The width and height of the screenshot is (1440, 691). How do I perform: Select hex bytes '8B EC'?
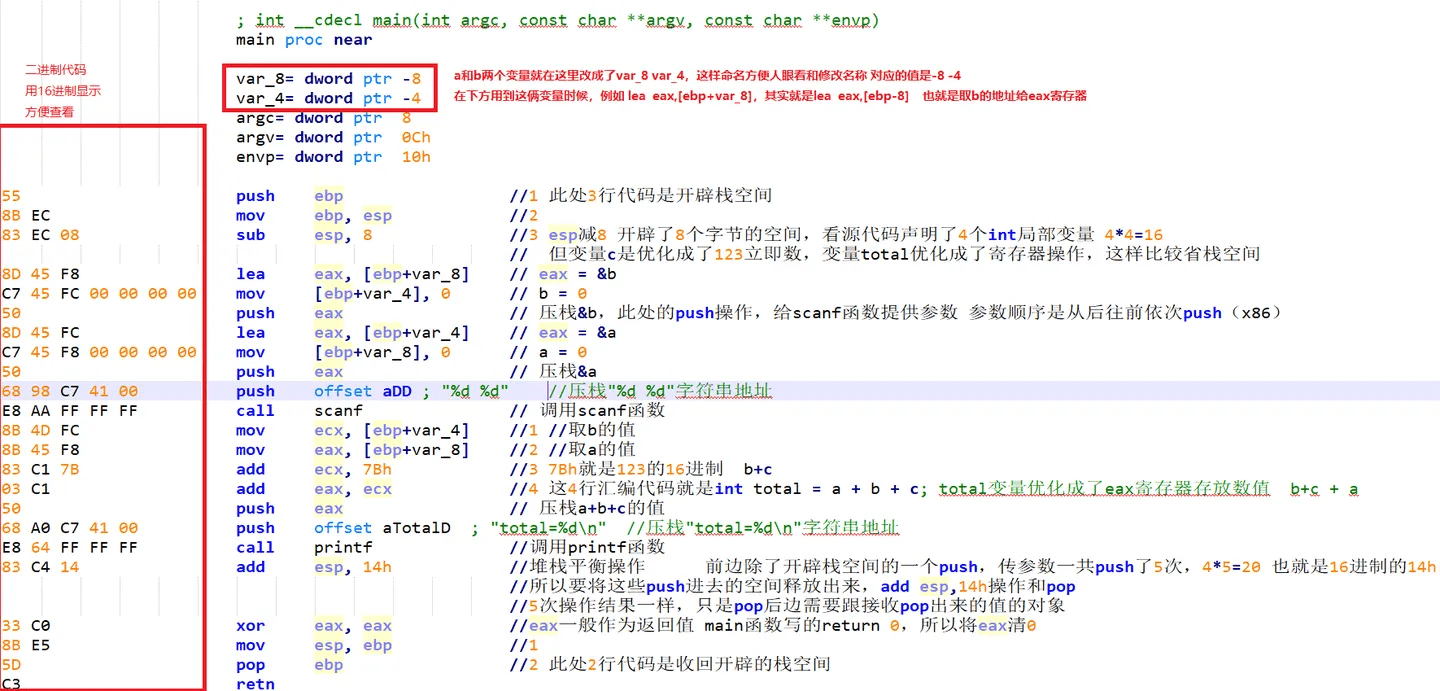26,216
